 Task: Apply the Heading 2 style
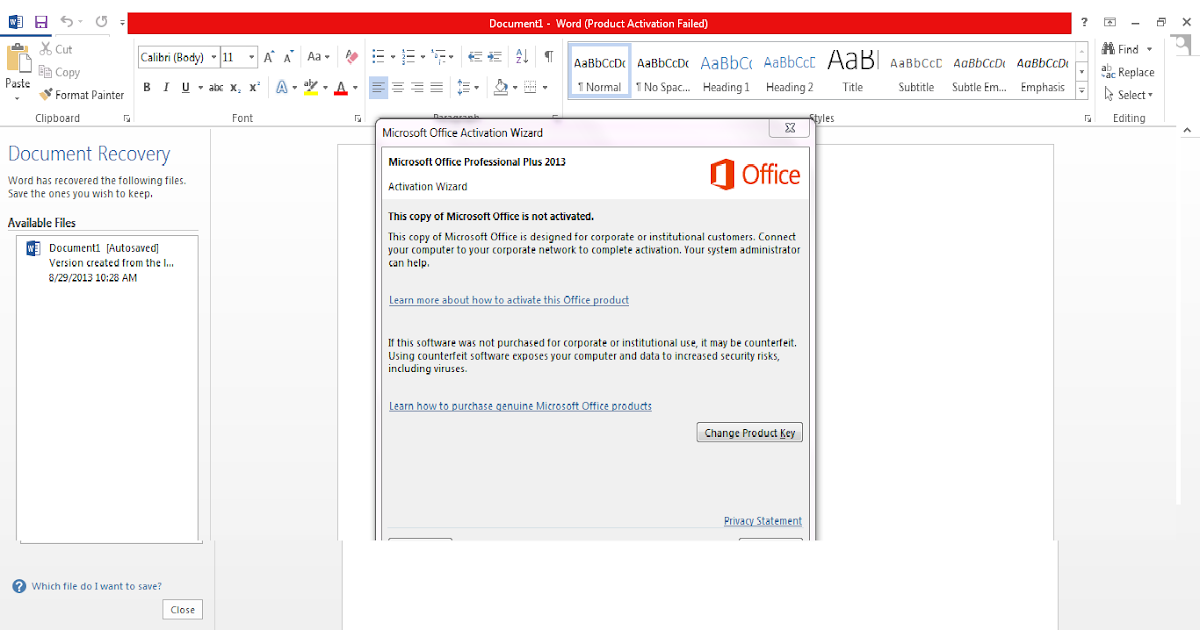pos(789,71)
